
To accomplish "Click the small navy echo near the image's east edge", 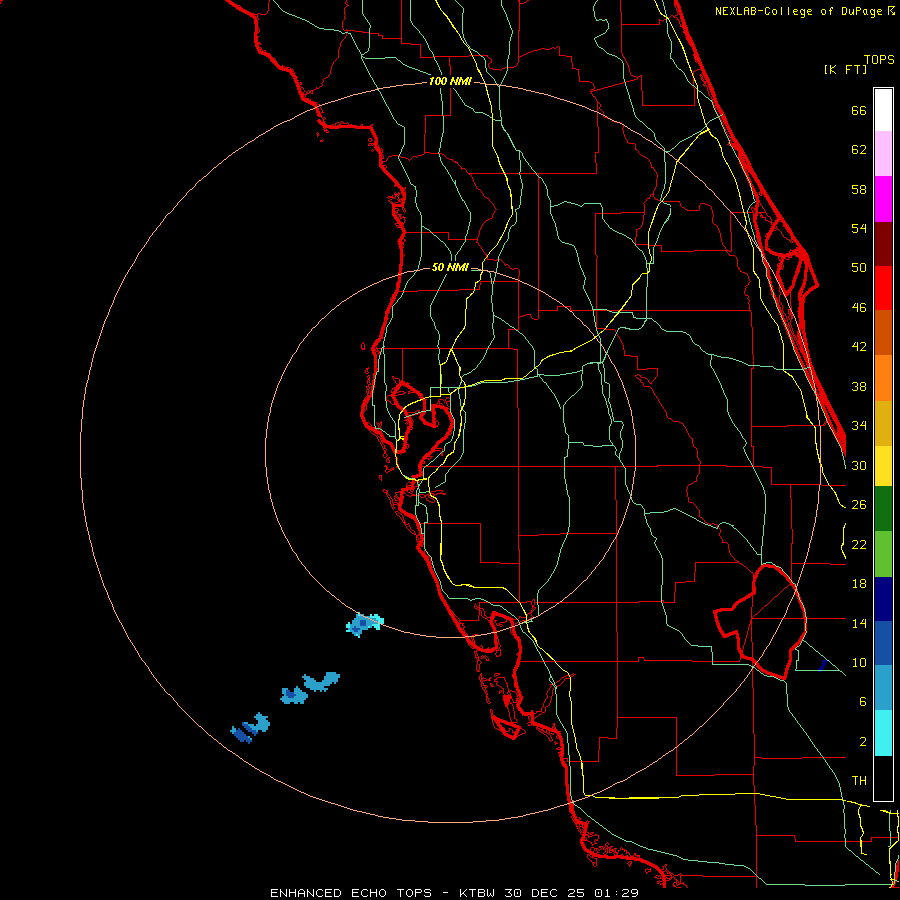I will [x=822, y=665].
